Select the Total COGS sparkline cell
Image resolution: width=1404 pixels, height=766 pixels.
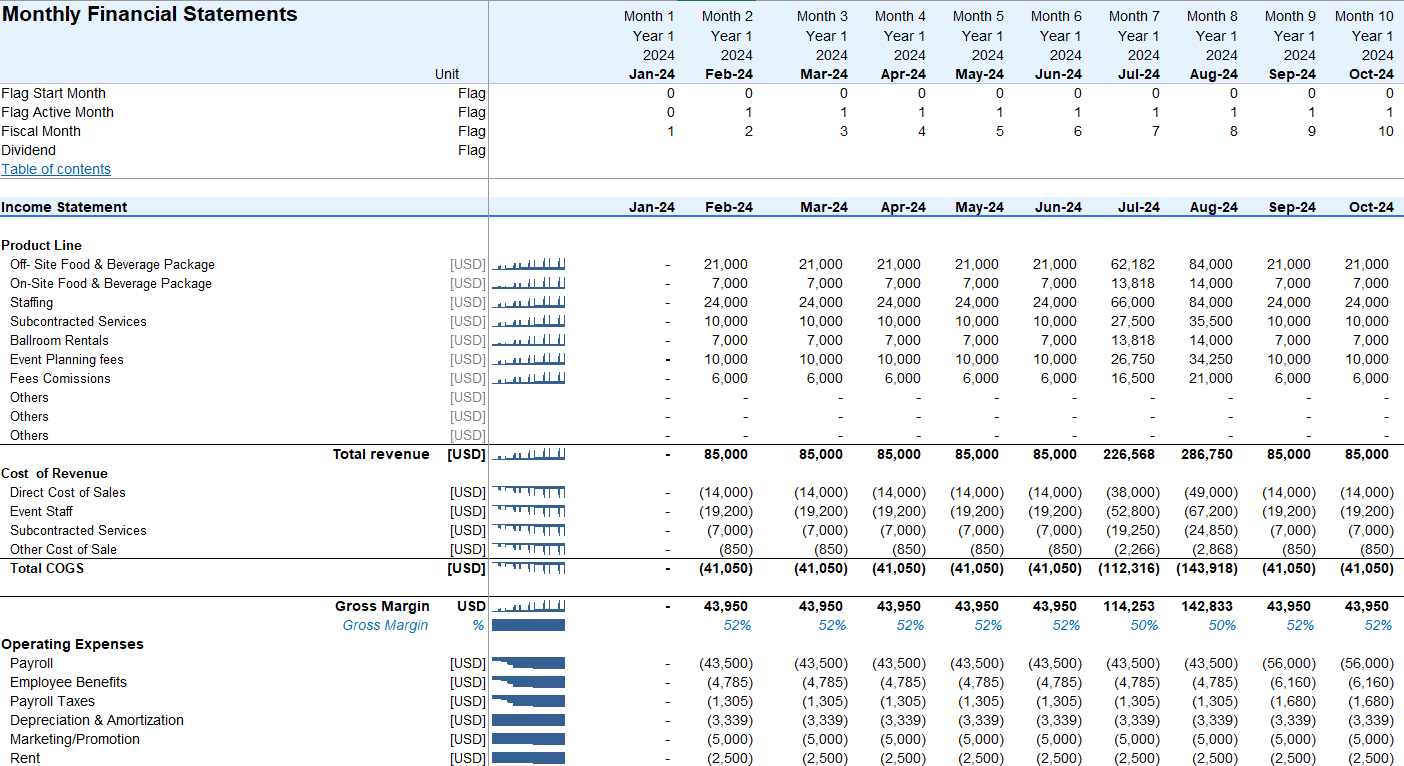(x=529, y=568)
